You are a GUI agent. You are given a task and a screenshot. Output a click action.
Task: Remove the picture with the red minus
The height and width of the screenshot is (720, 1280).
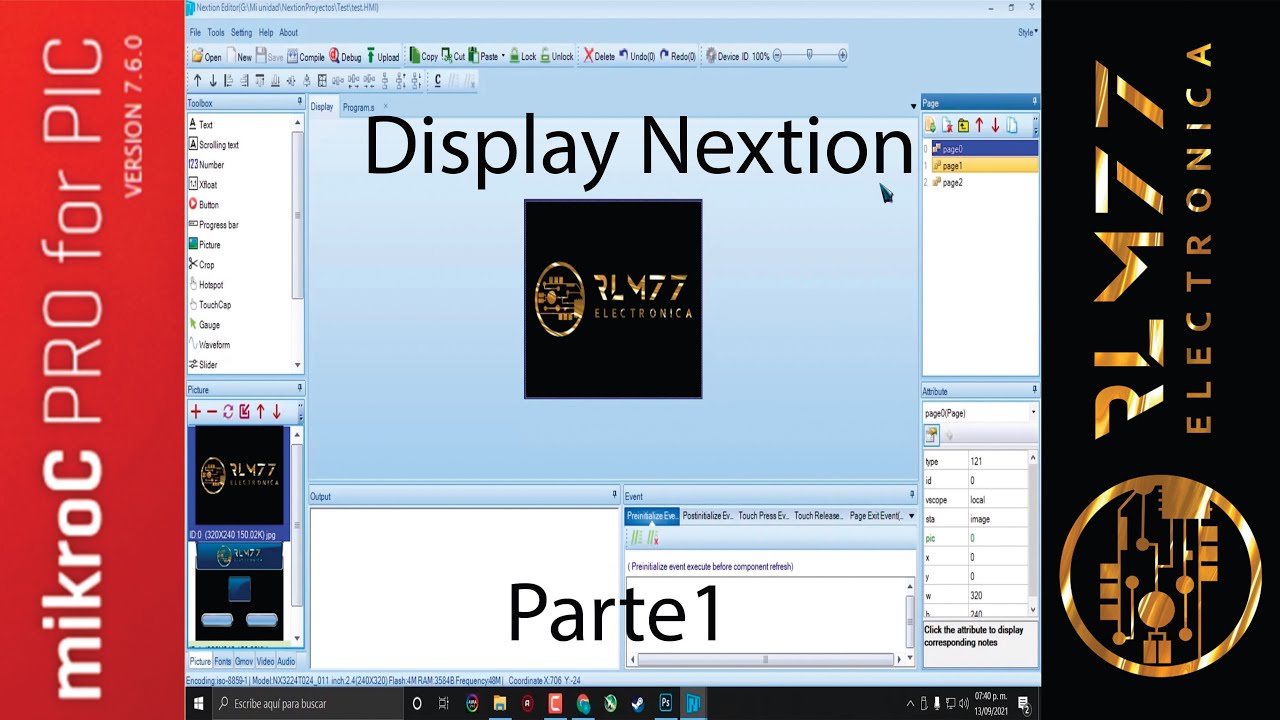pos(212,412)
